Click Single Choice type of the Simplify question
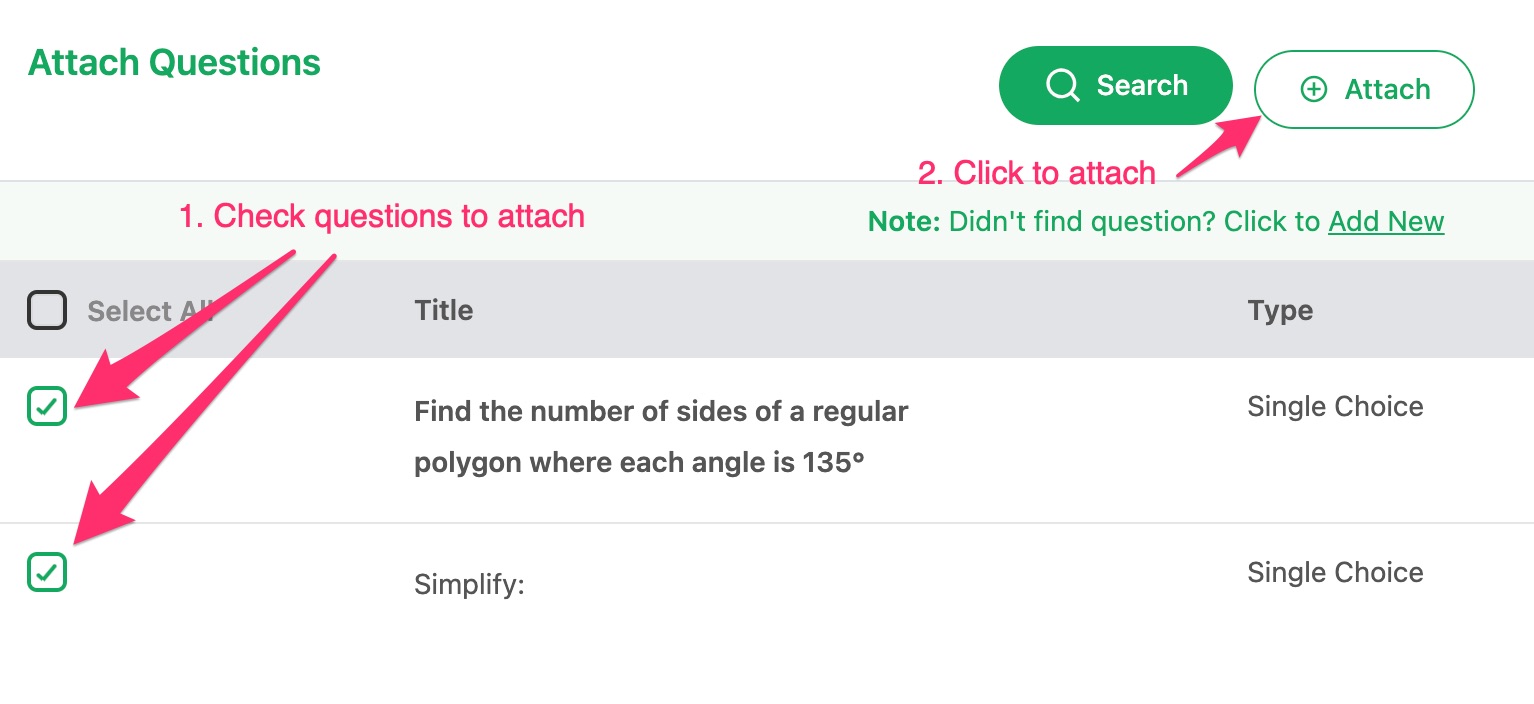The image size is (1534, 704). coord(1335,572)
